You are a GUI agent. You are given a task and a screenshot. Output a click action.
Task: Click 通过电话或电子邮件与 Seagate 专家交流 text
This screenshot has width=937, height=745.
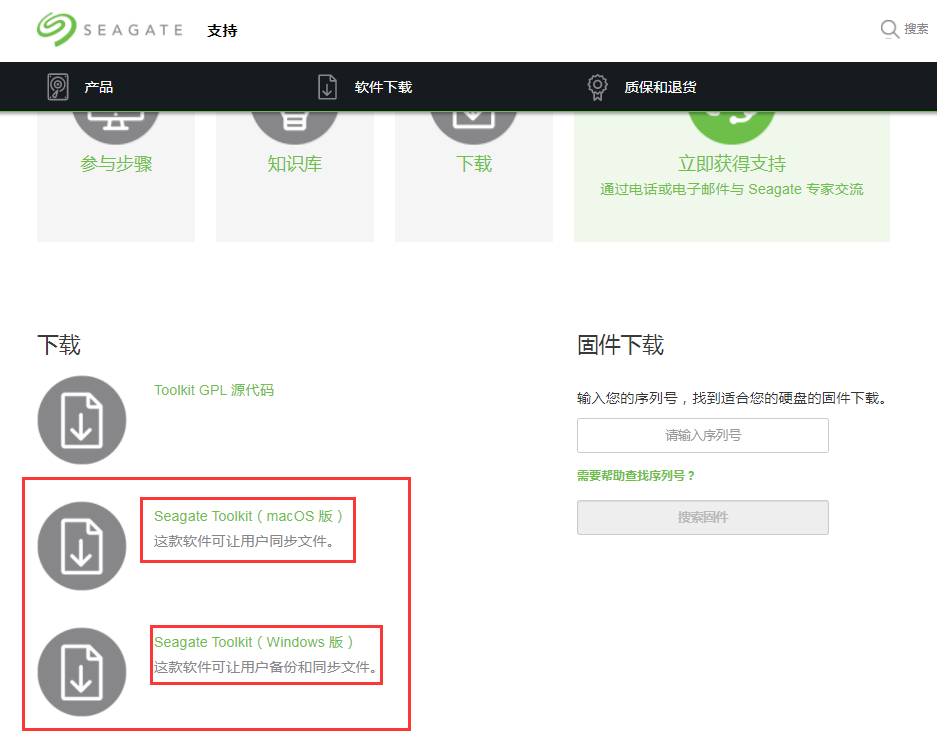731,189
